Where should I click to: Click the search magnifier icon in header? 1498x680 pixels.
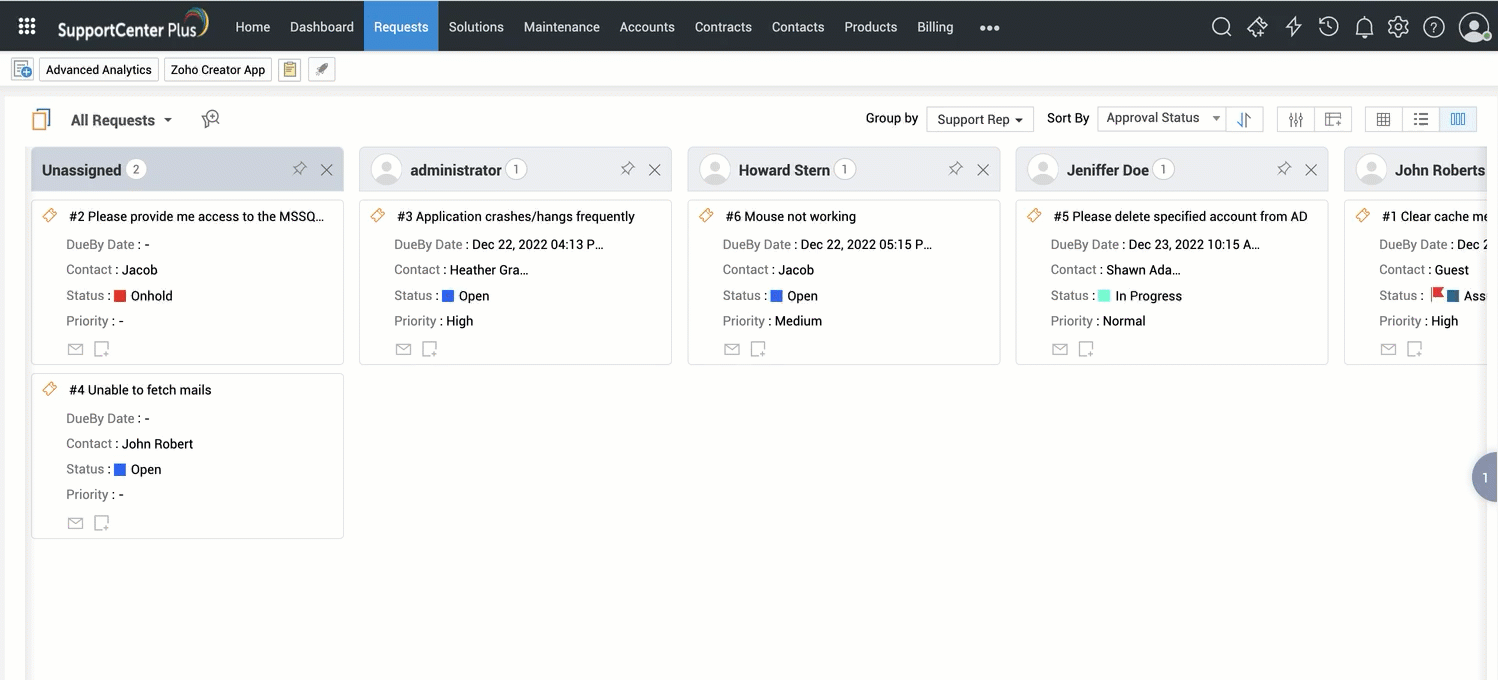[1221, 27]
